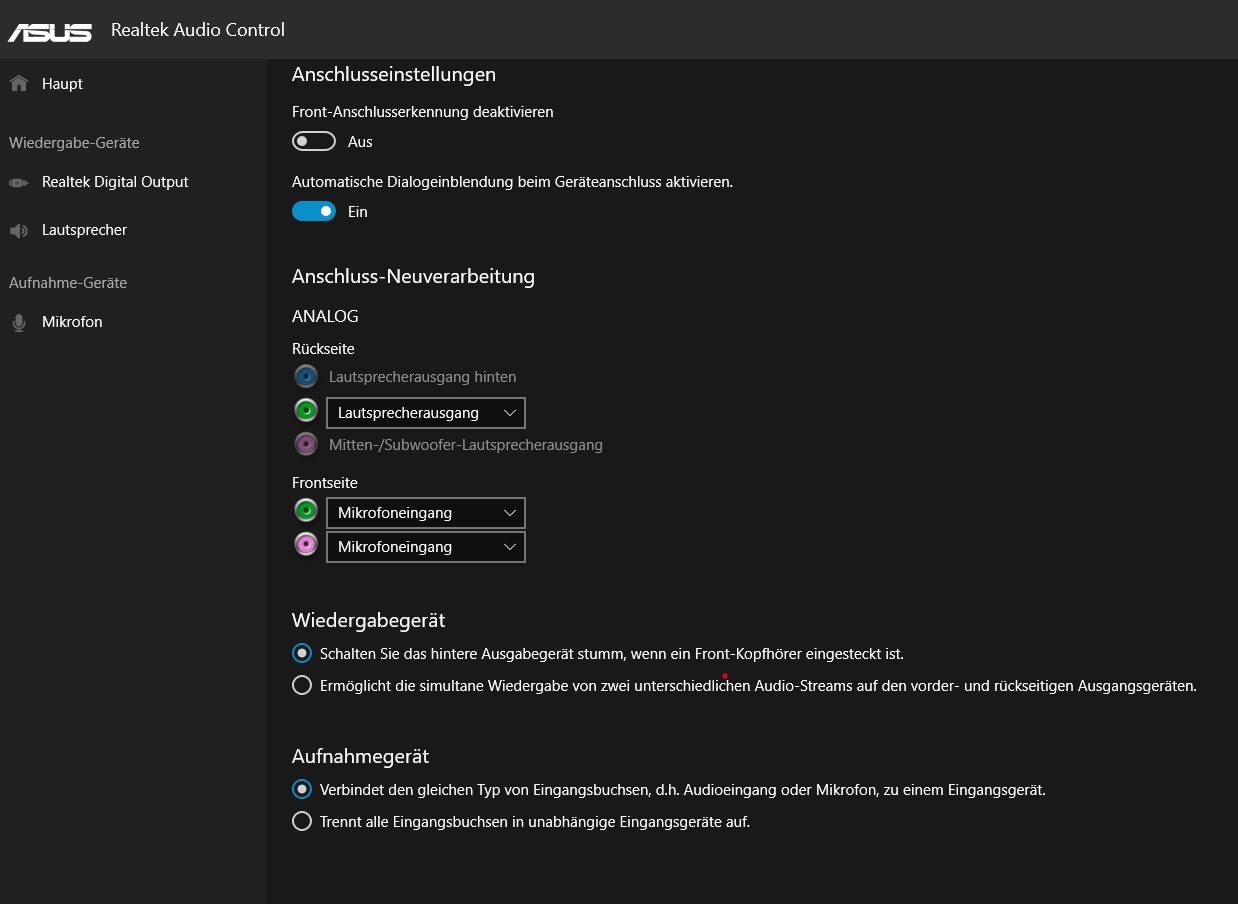Open the Lautsprecher device page
Image resolution: width=1238 pixels, height=904 pixels.
tap(84, 230)
